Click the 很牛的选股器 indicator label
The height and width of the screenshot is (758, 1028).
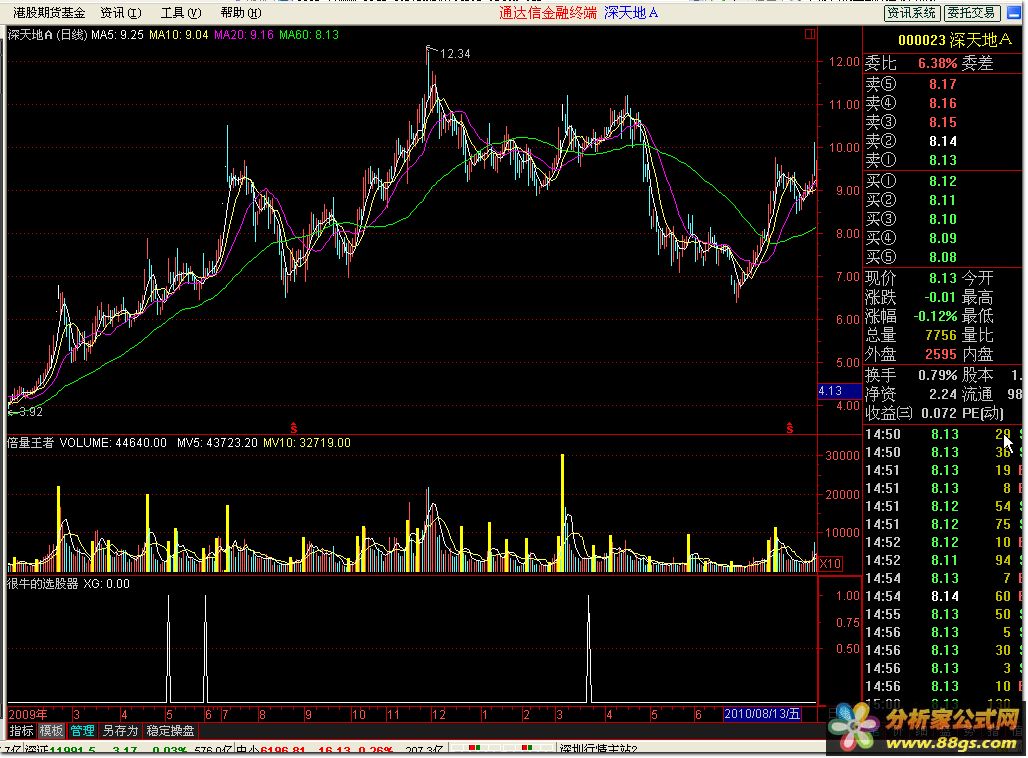coord(43,584)
